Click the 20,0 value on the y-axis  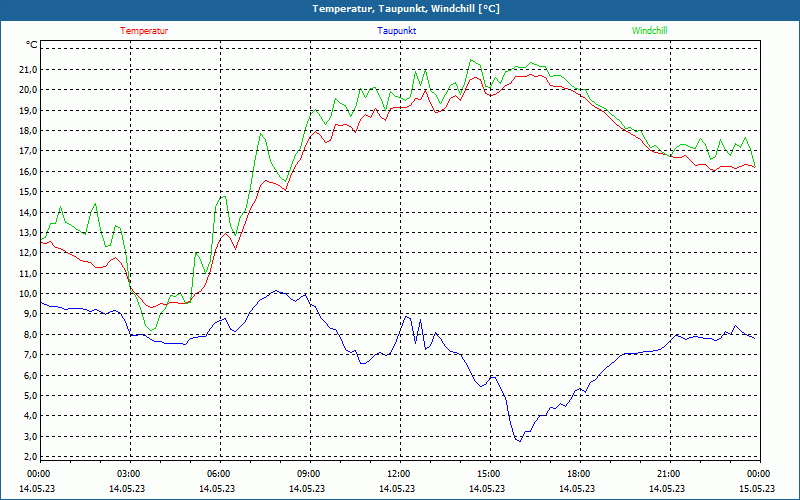28,90
